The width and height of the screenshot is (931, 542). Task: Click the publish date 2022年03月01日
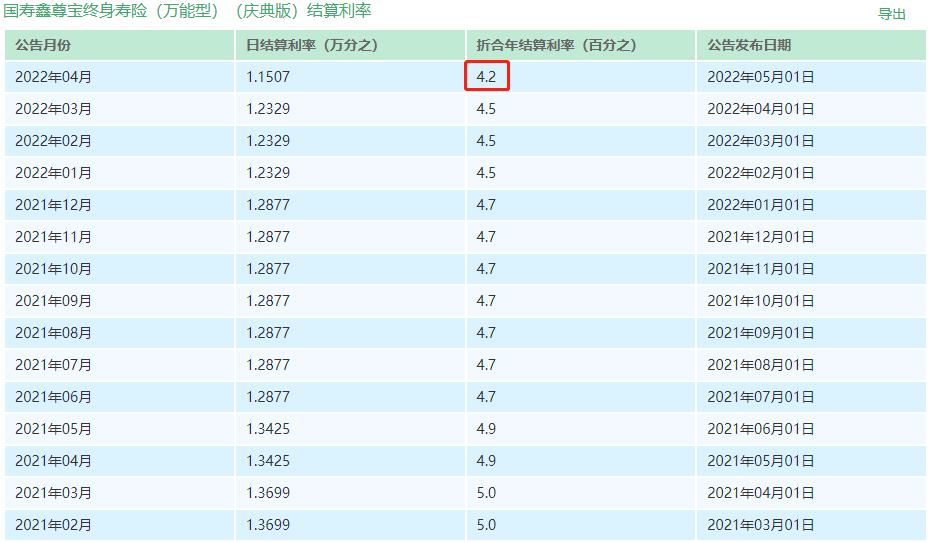(761, 141)
